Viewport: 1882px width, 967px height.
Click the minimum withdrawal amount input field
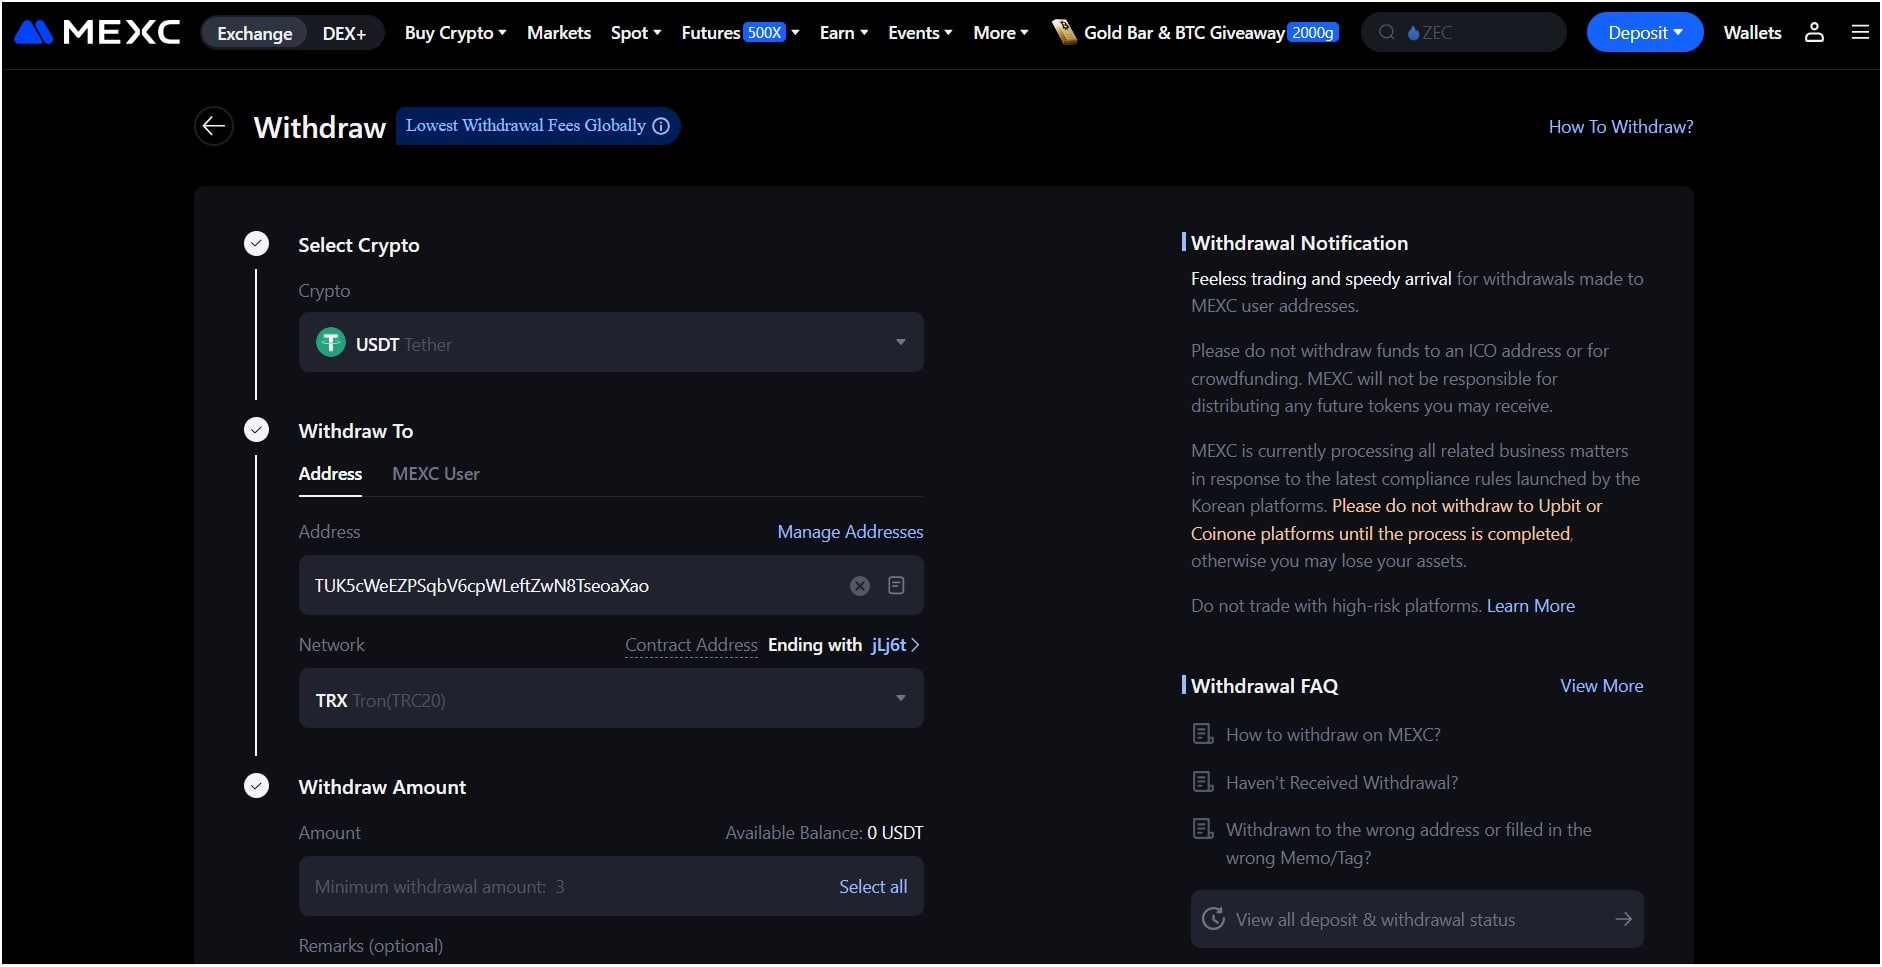(x=500, y=886)
